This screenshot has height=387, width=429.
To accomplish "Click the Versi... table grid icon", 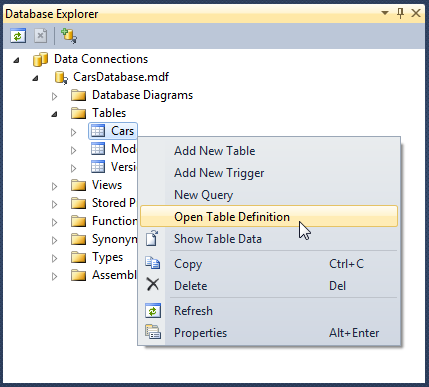I will (x=98, y=167).
